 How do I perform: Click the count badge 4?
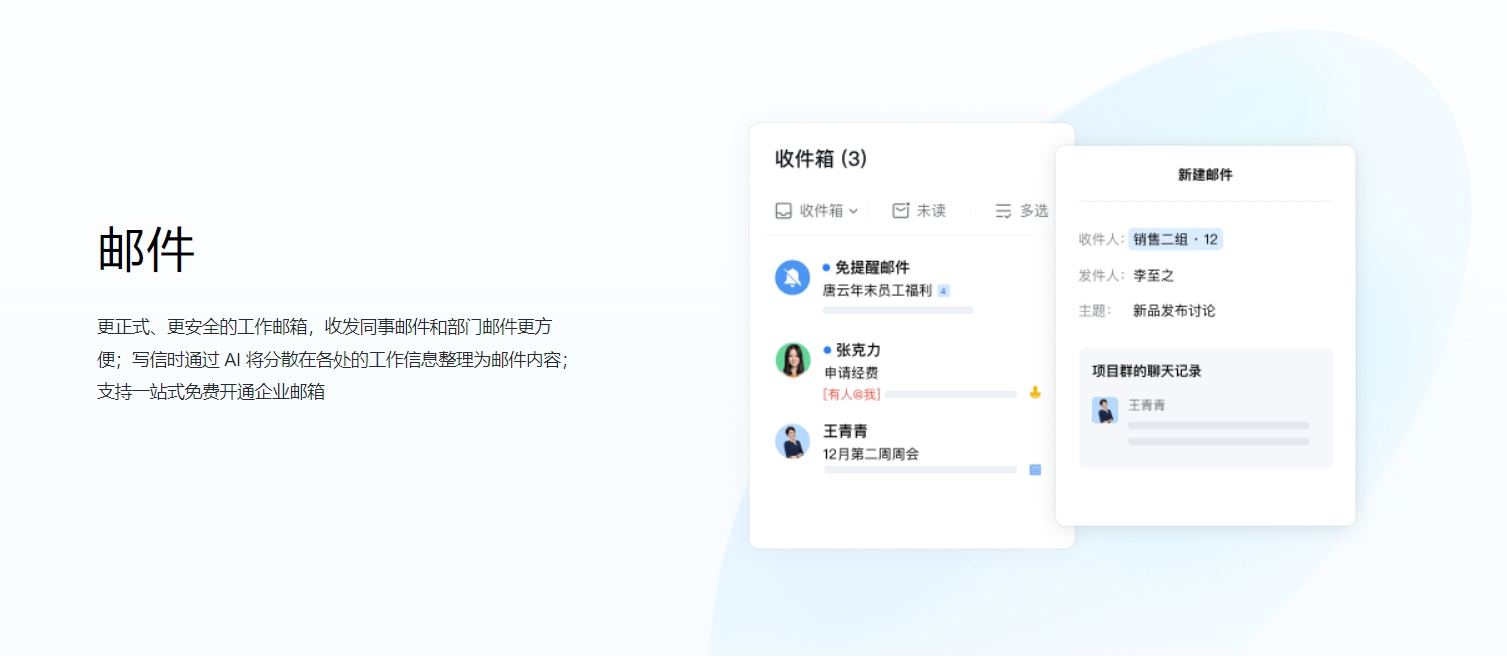[x=943, y=291]
